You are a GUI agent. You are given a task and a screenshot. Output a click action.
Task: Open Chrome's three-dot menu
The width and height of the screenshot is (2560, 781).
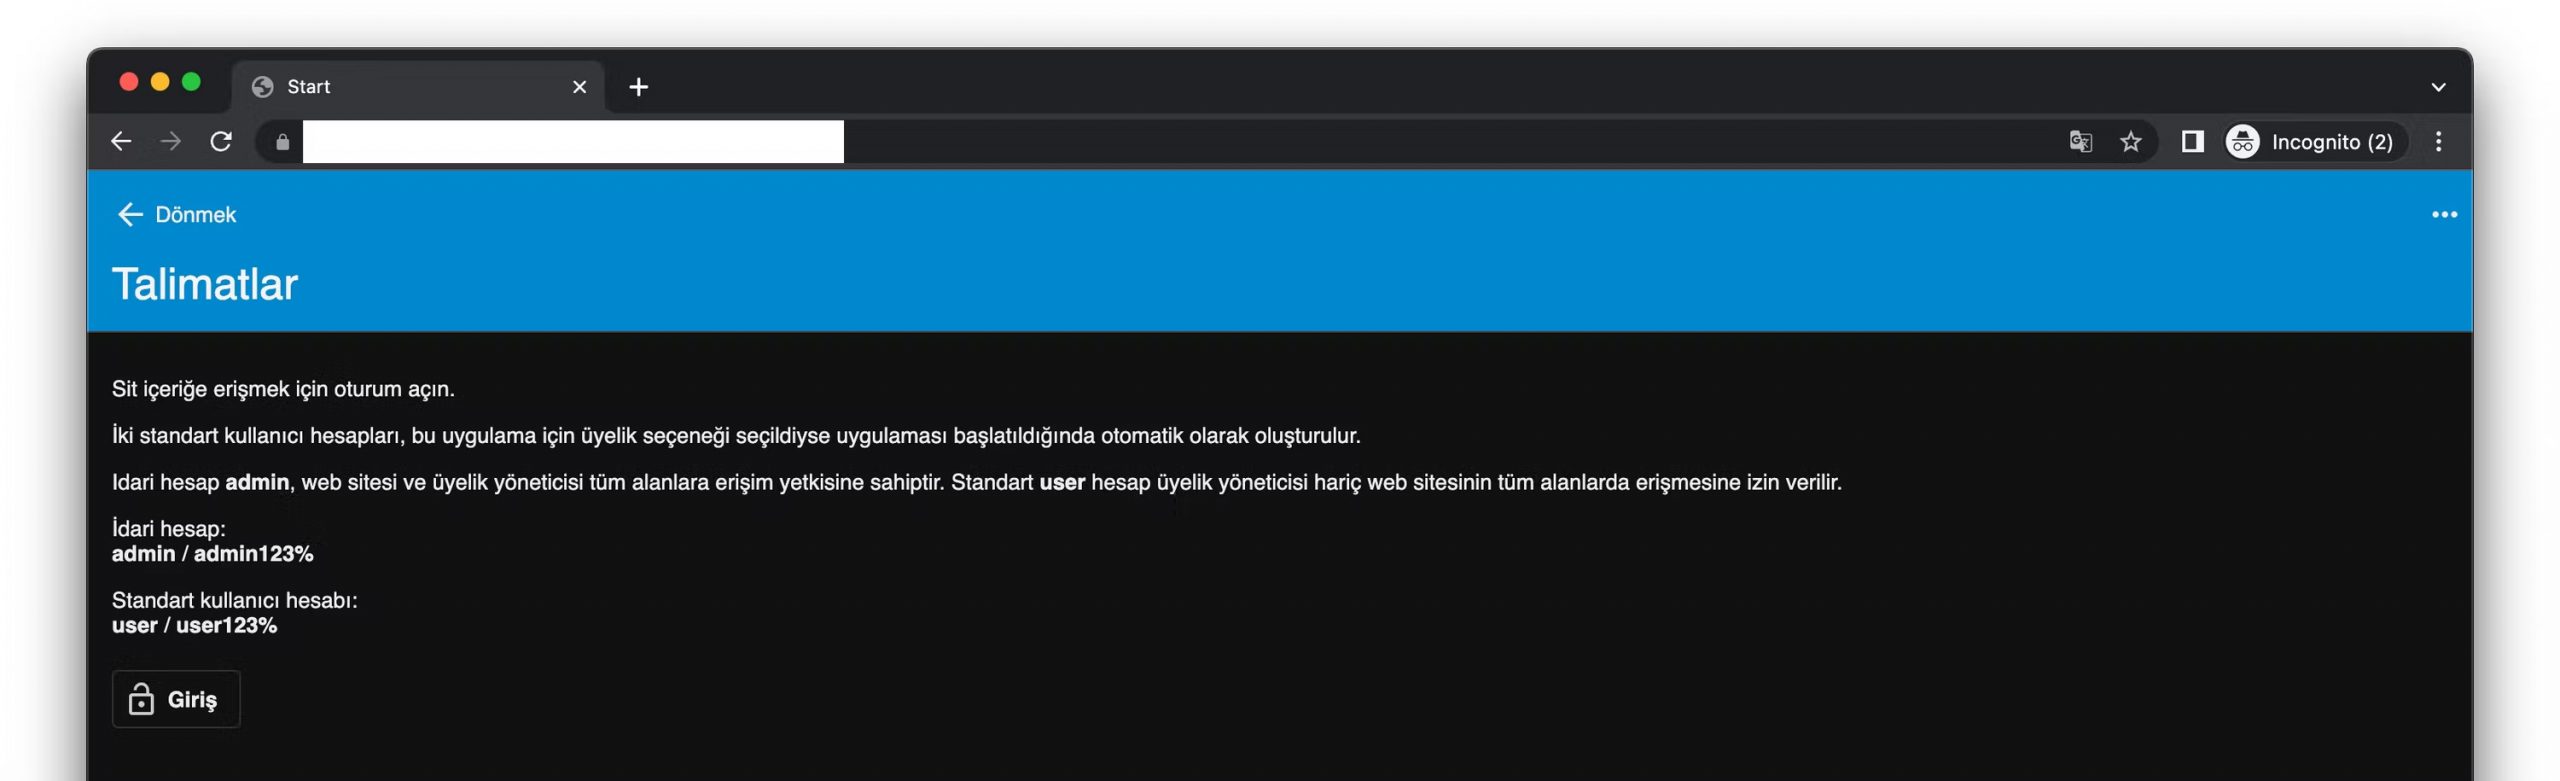coord(2439,142)
